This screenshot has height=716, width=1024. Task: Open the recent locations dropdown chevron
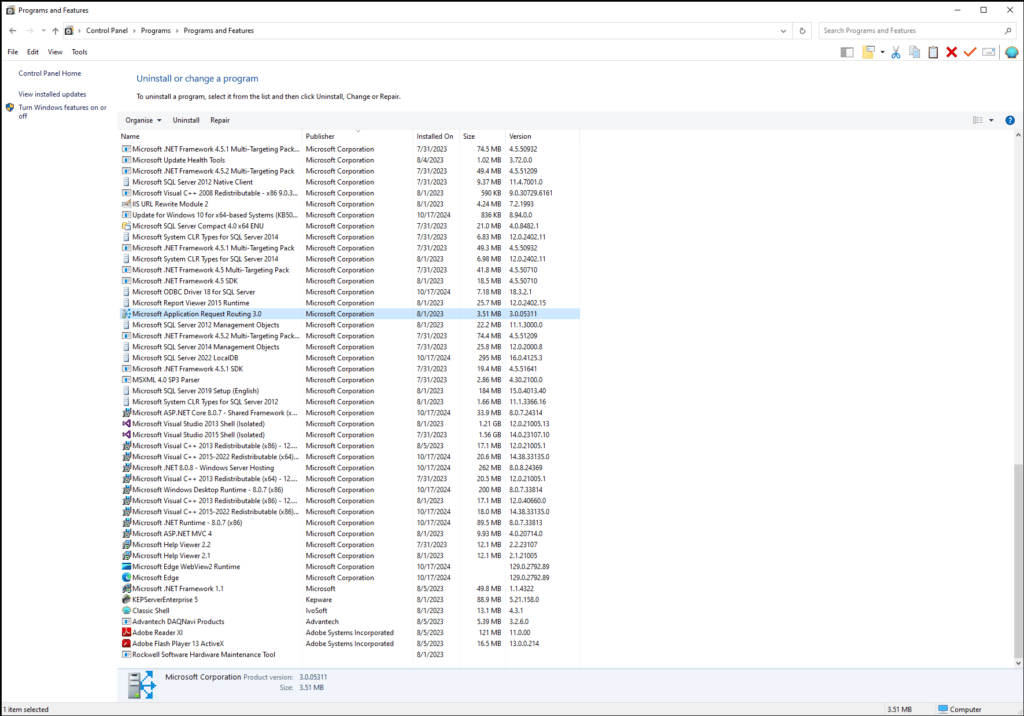tap(43, 31)
